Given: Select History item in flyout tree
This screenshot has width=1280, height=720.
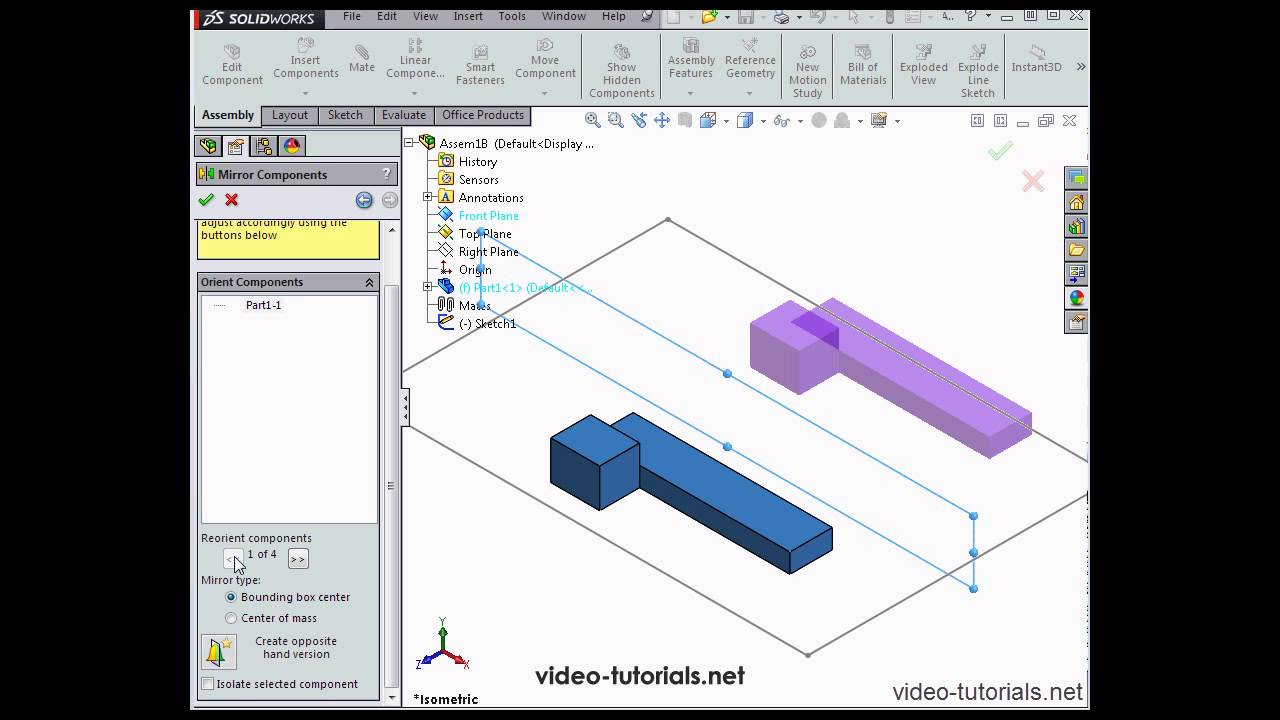Looking at the screenshot, I should (477, 162).
